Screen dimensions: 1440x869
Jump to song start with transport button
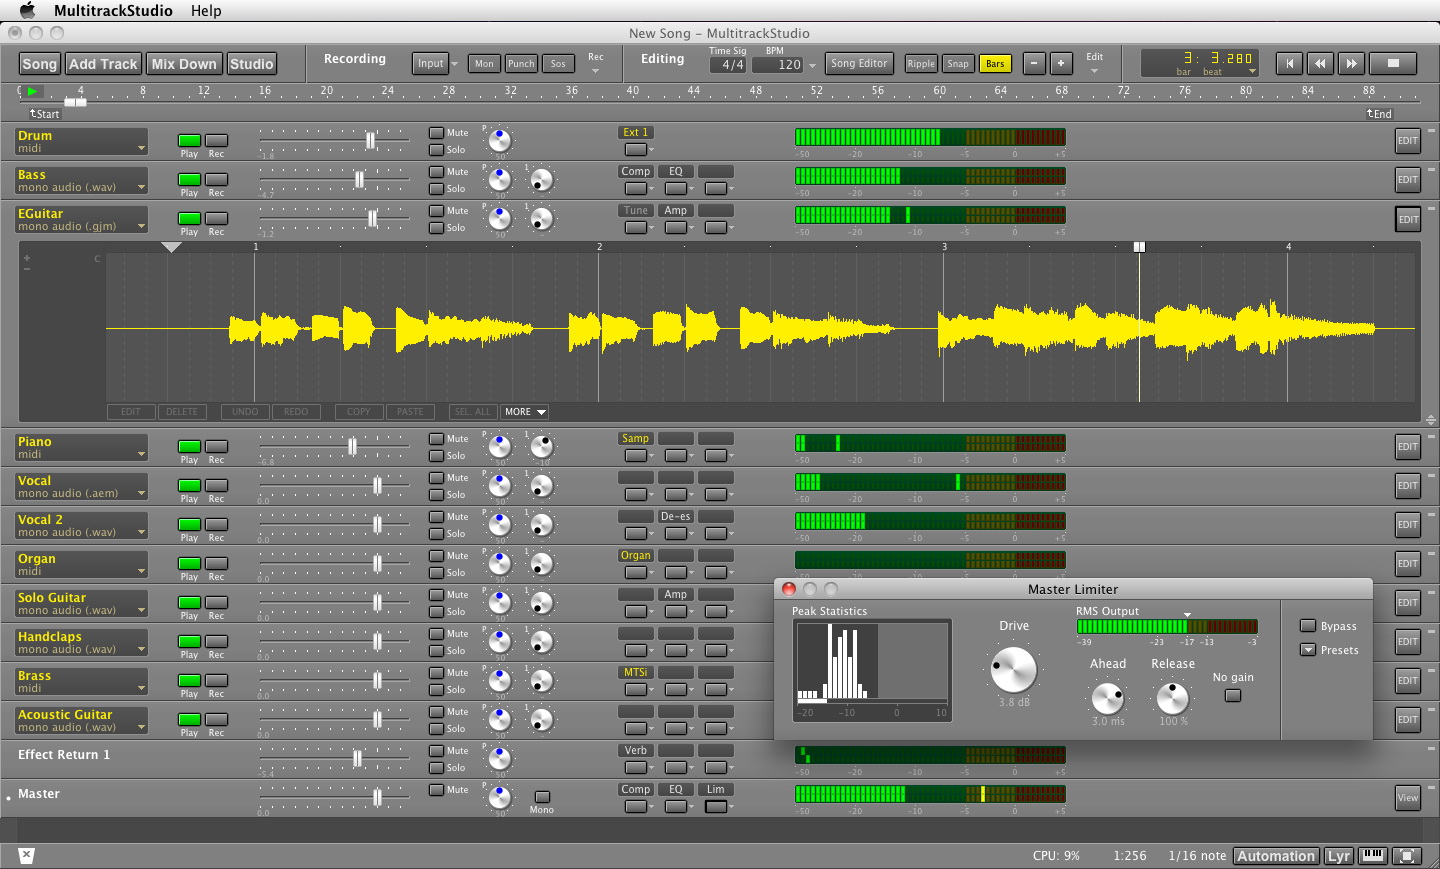point(1289,63)
